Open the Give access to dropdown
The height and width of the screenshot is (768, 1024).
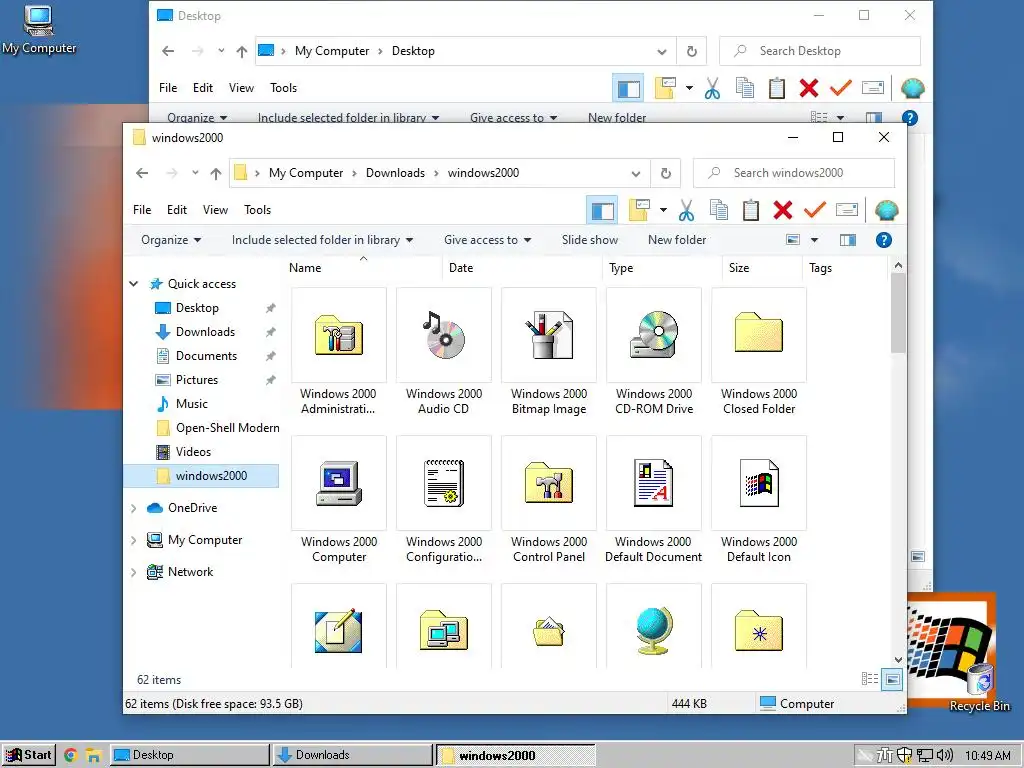tap(488, 240)
